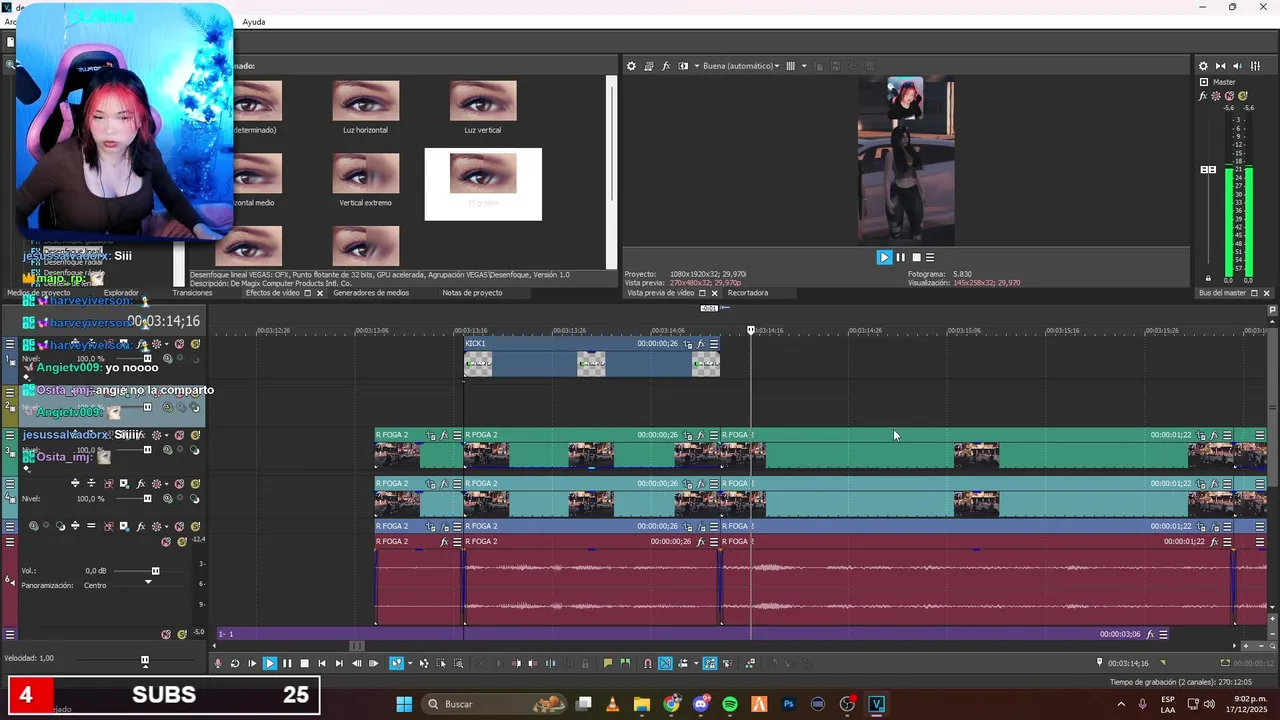
Task: Select the Normal edit tool
Action: click(395, 663)
